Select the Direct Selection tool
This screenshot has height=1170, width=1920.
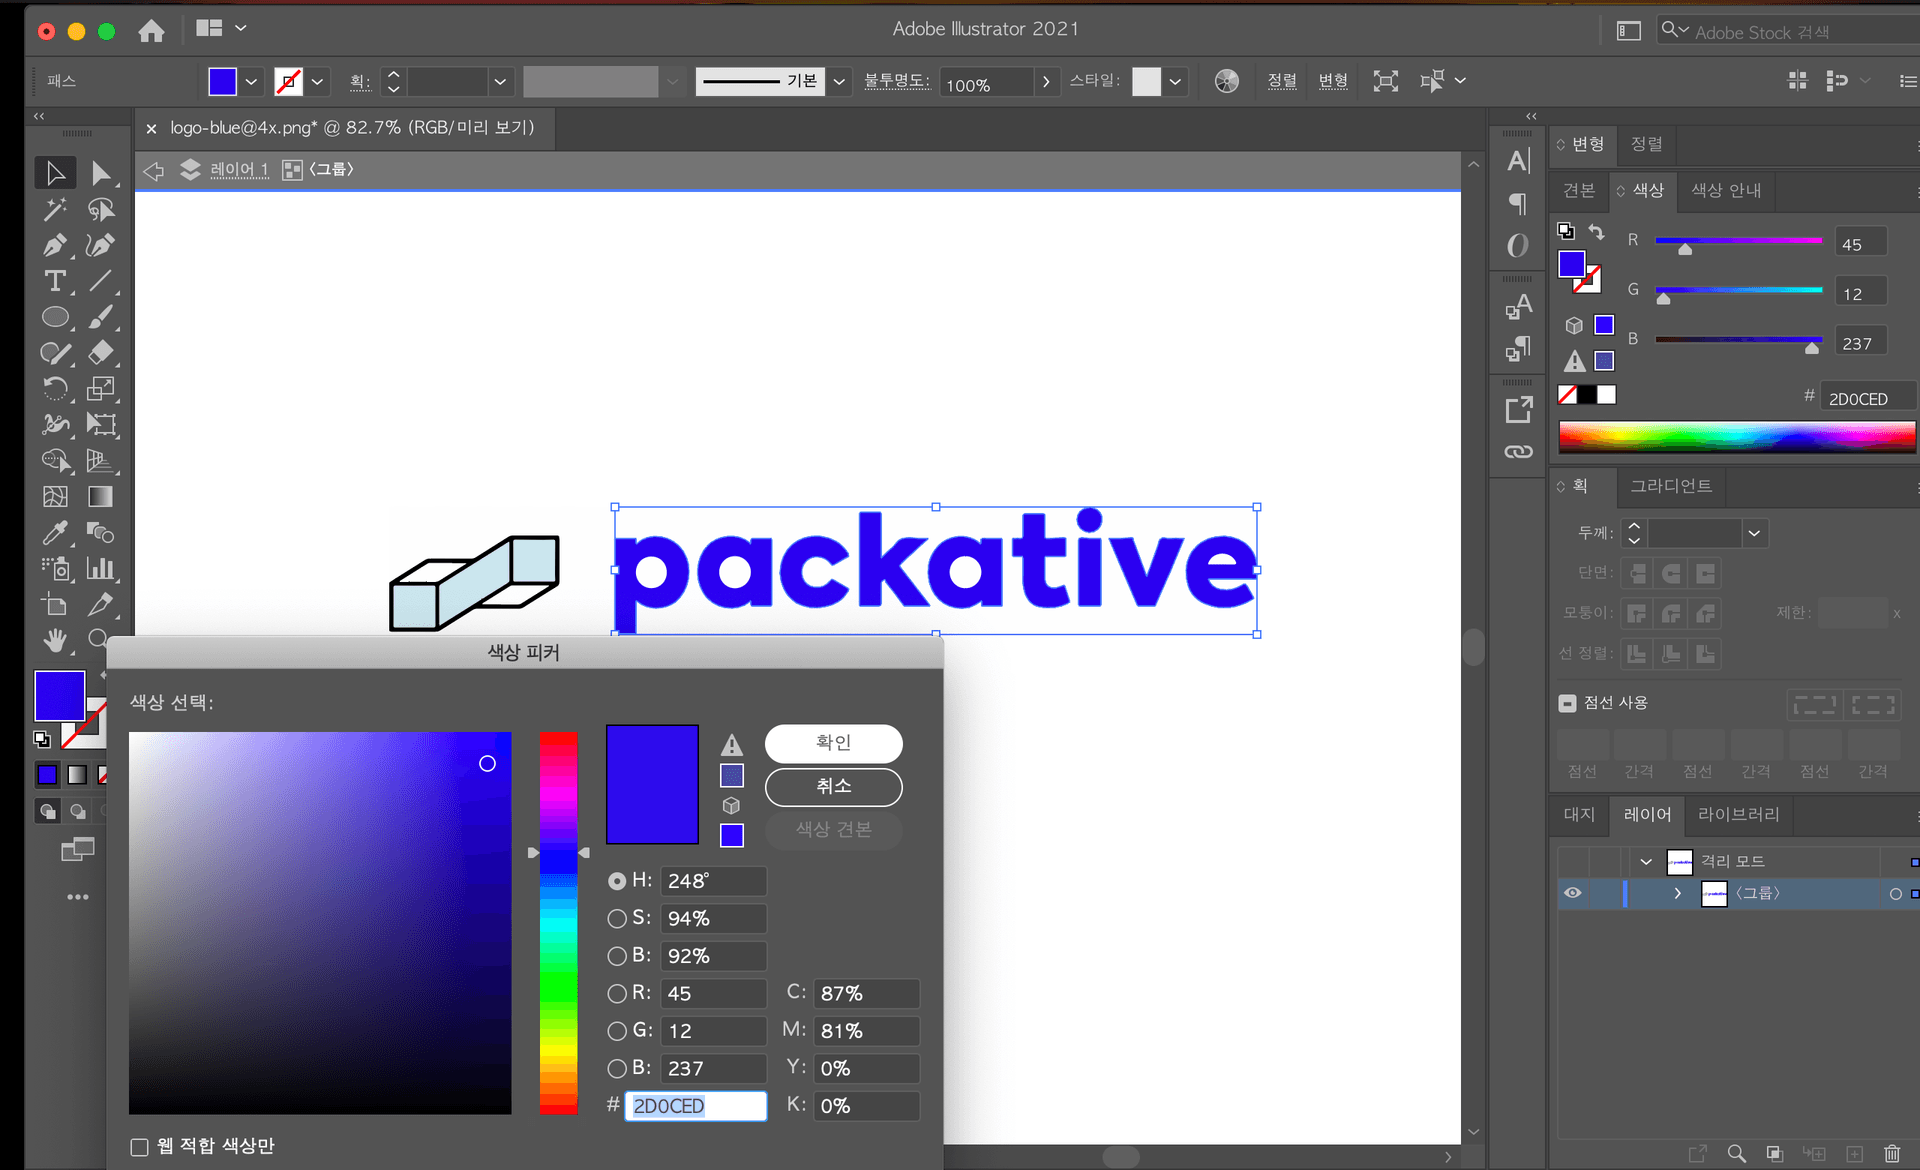tap(100, 173)
